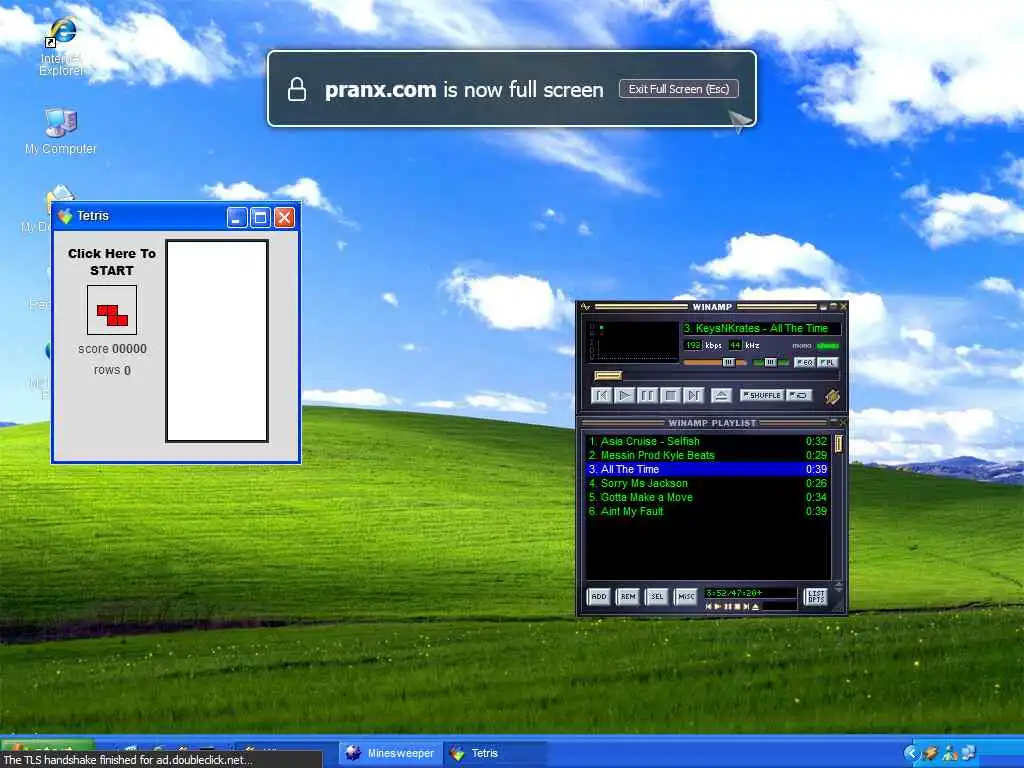Viewport: 1024px width, 768px height.
Task: Open the My Computer desktop icon
Action: [61, 132]
